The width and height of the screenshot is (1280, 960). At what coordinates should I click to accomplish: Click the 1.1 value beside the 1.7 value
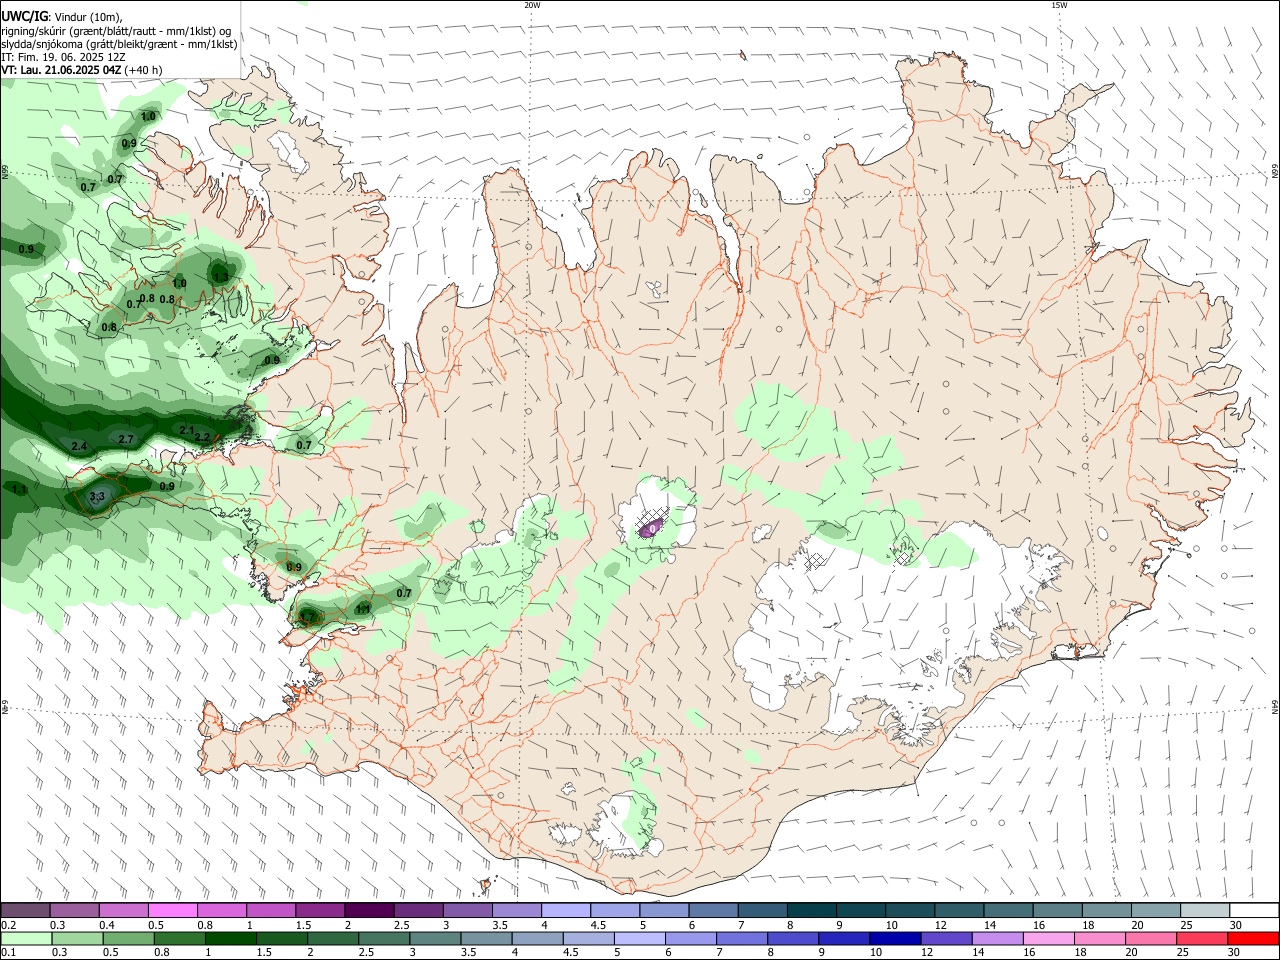363,608
